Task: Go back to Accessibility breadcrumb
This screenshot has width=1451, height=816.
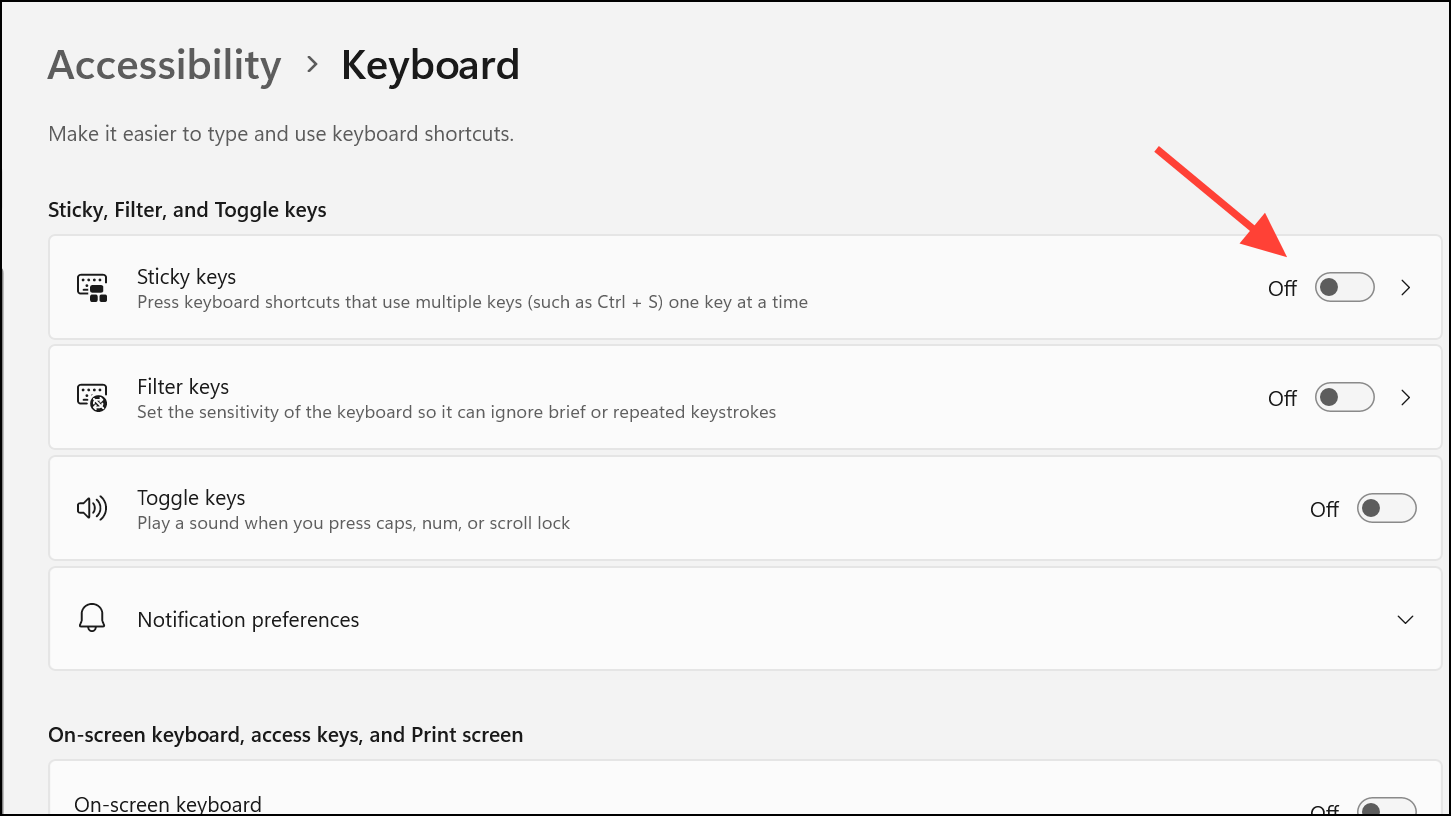Action: click(165, 66)
